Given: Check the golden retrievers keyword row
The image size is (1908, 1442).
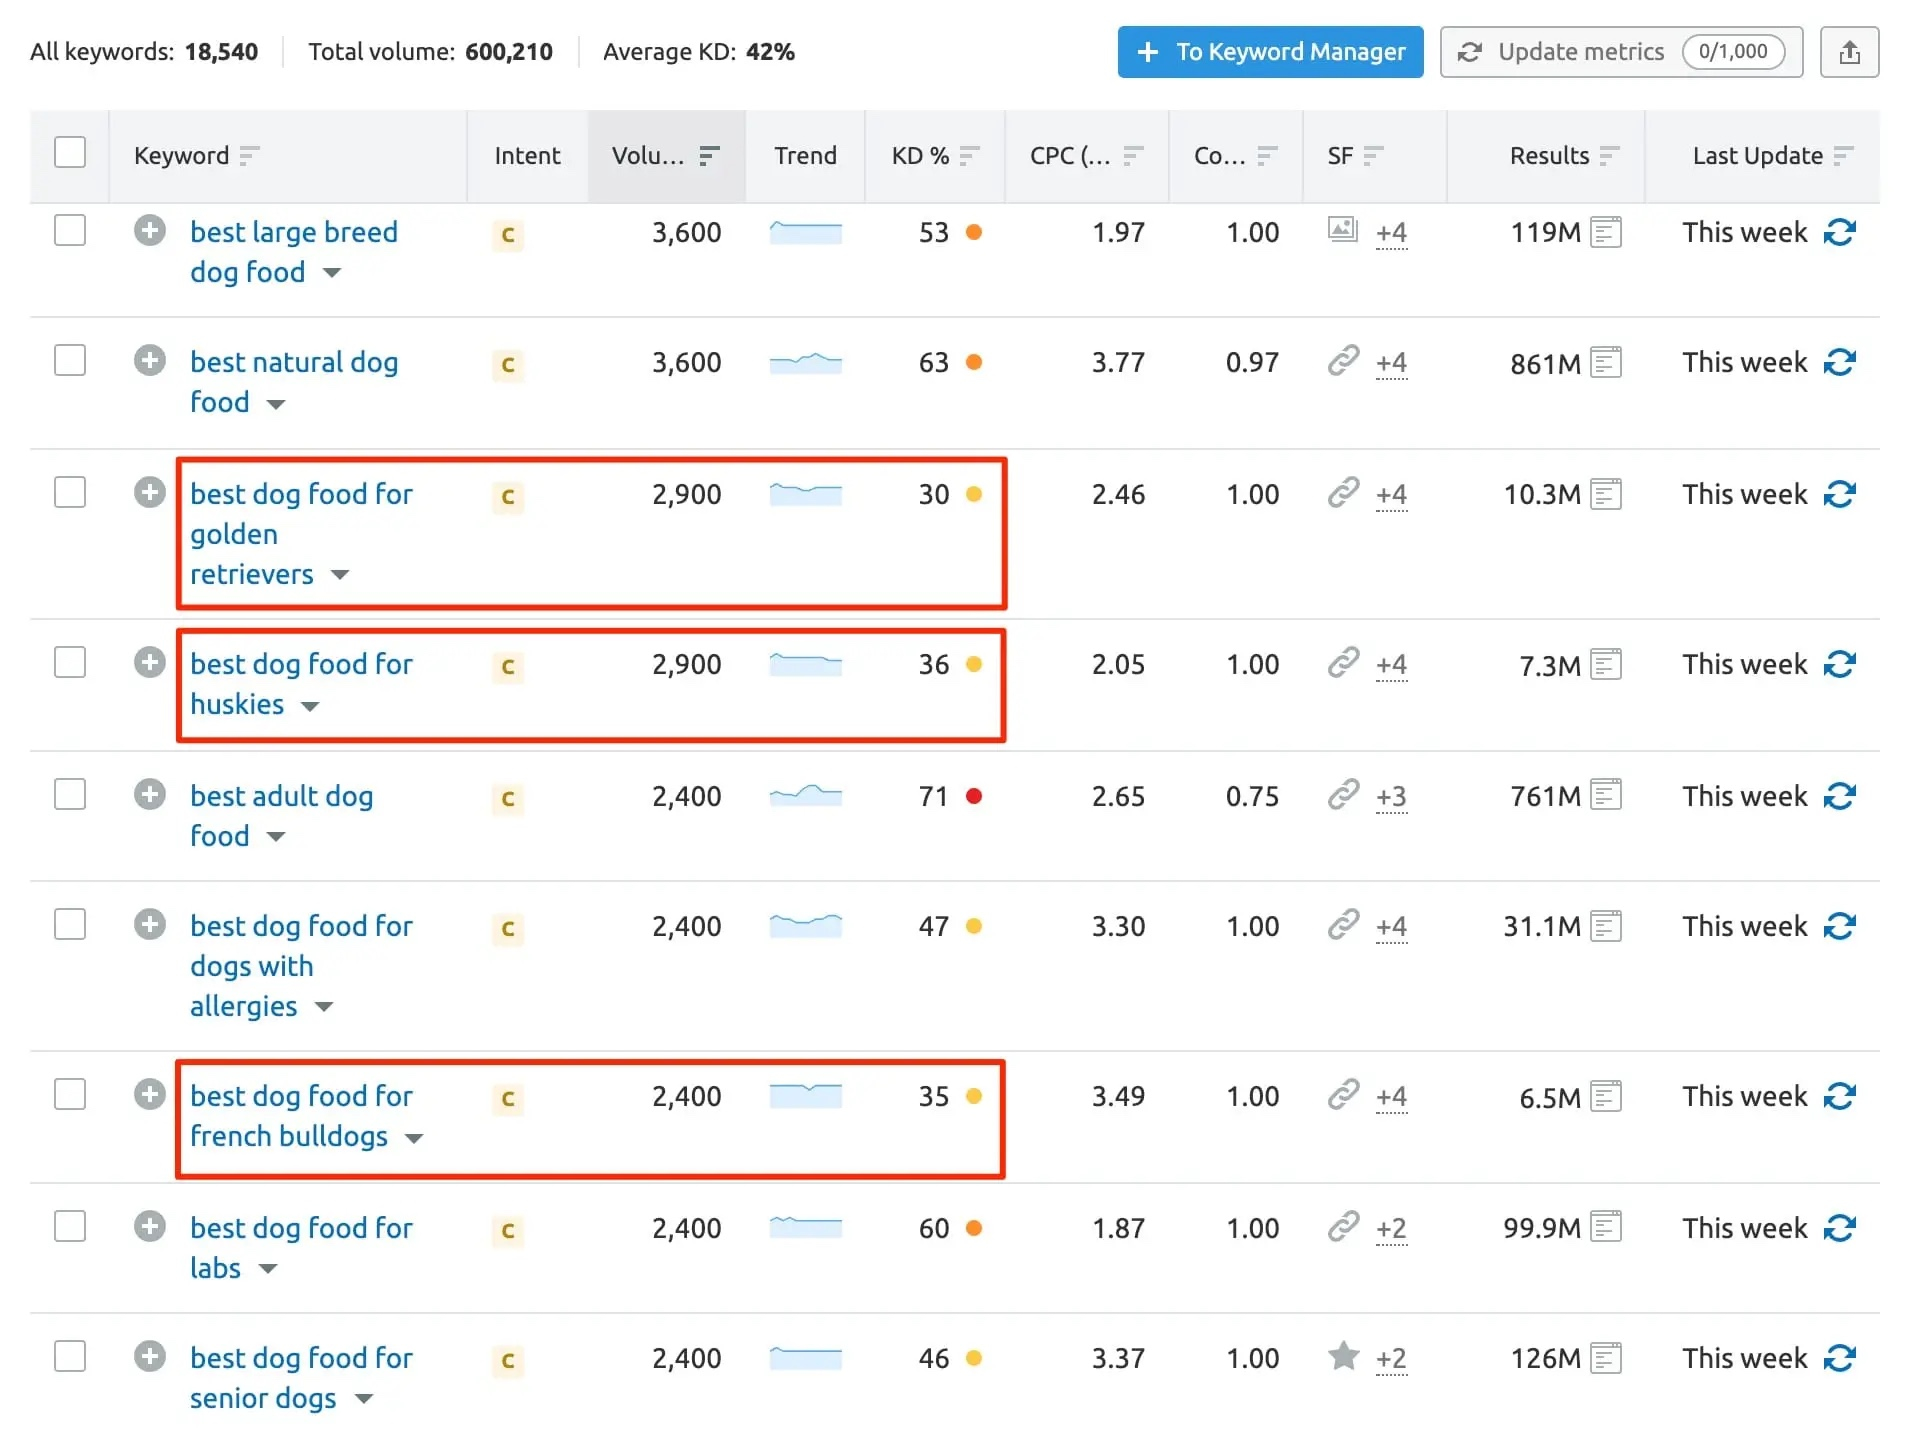Looking at the screenshot, I should (x=70, y=492).
